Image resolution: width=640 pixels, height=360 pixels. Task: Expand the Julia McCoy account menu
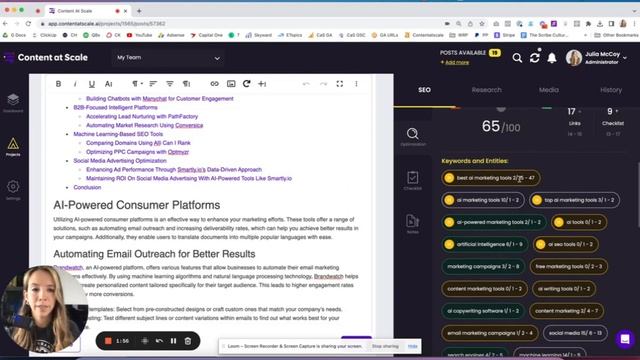click(x=596, y=58)
